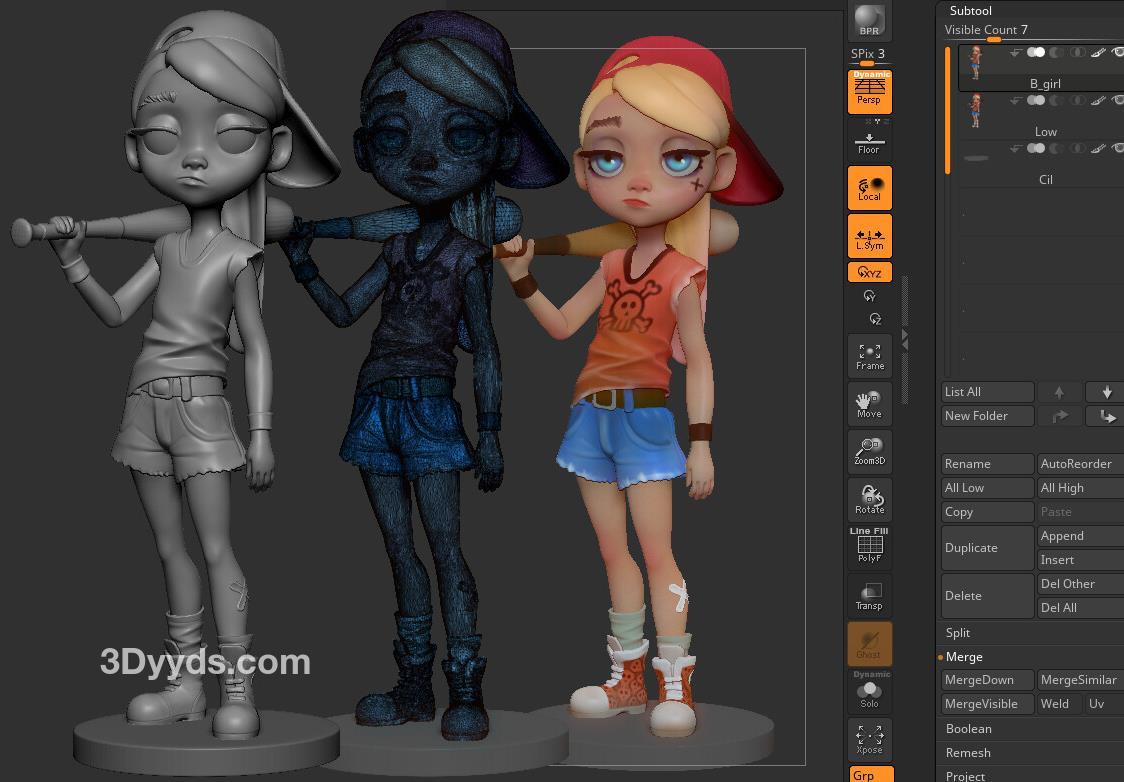The image size is (1124, 782).
Task: Select the Move view tool
Action: tap(869, 404)
